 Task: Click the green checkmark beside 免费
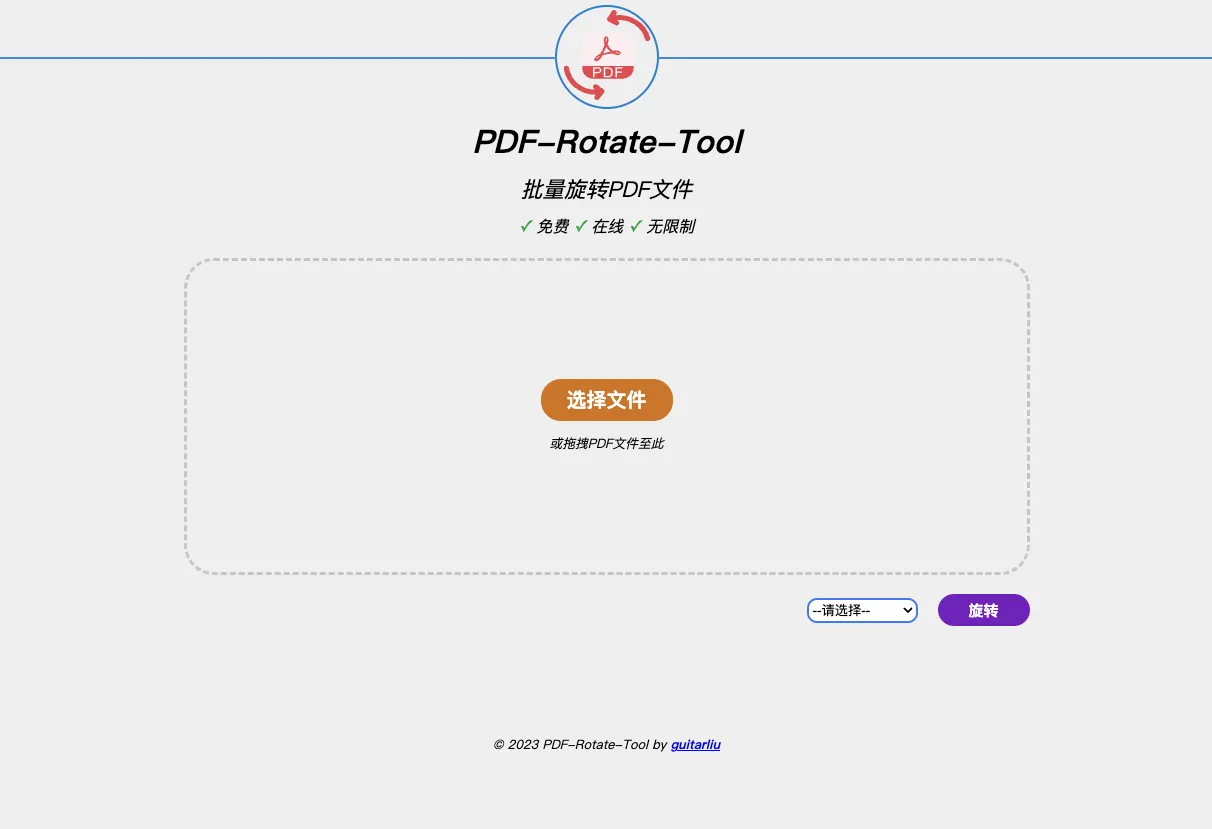click(x=526, y=226)
